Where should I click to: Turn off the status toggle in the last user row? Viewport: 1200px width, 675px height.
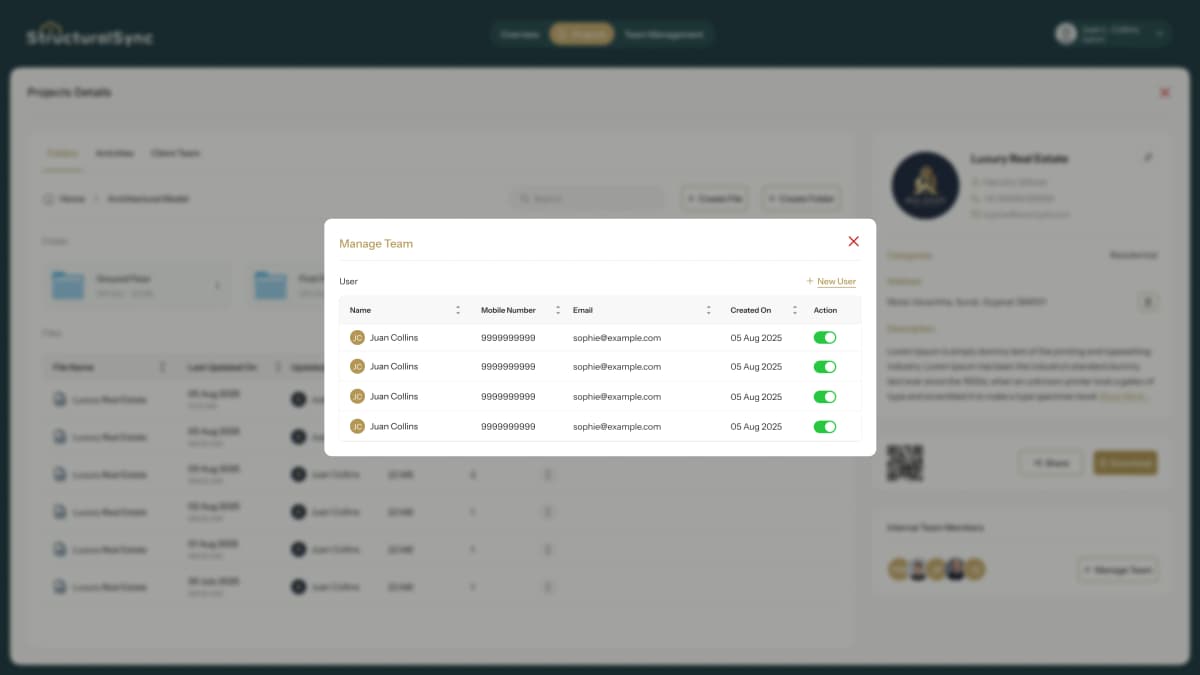(825, 427)
